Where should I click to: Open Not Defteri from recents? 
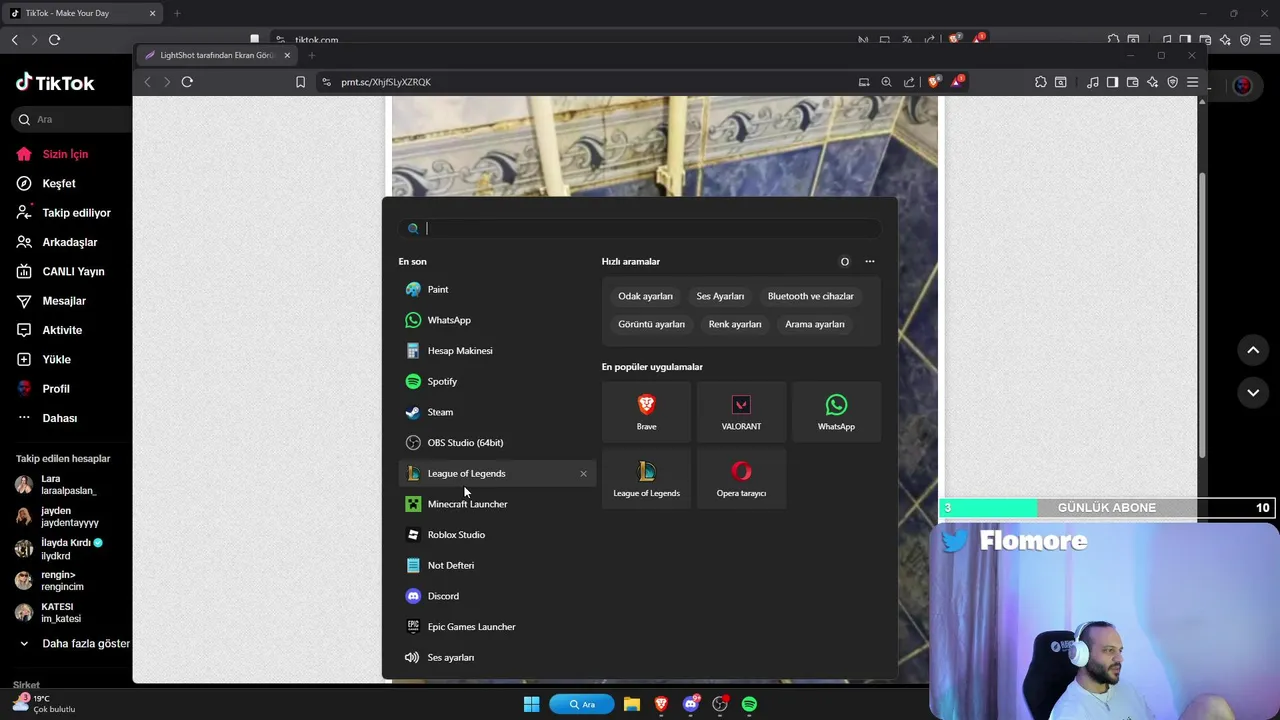497,565
